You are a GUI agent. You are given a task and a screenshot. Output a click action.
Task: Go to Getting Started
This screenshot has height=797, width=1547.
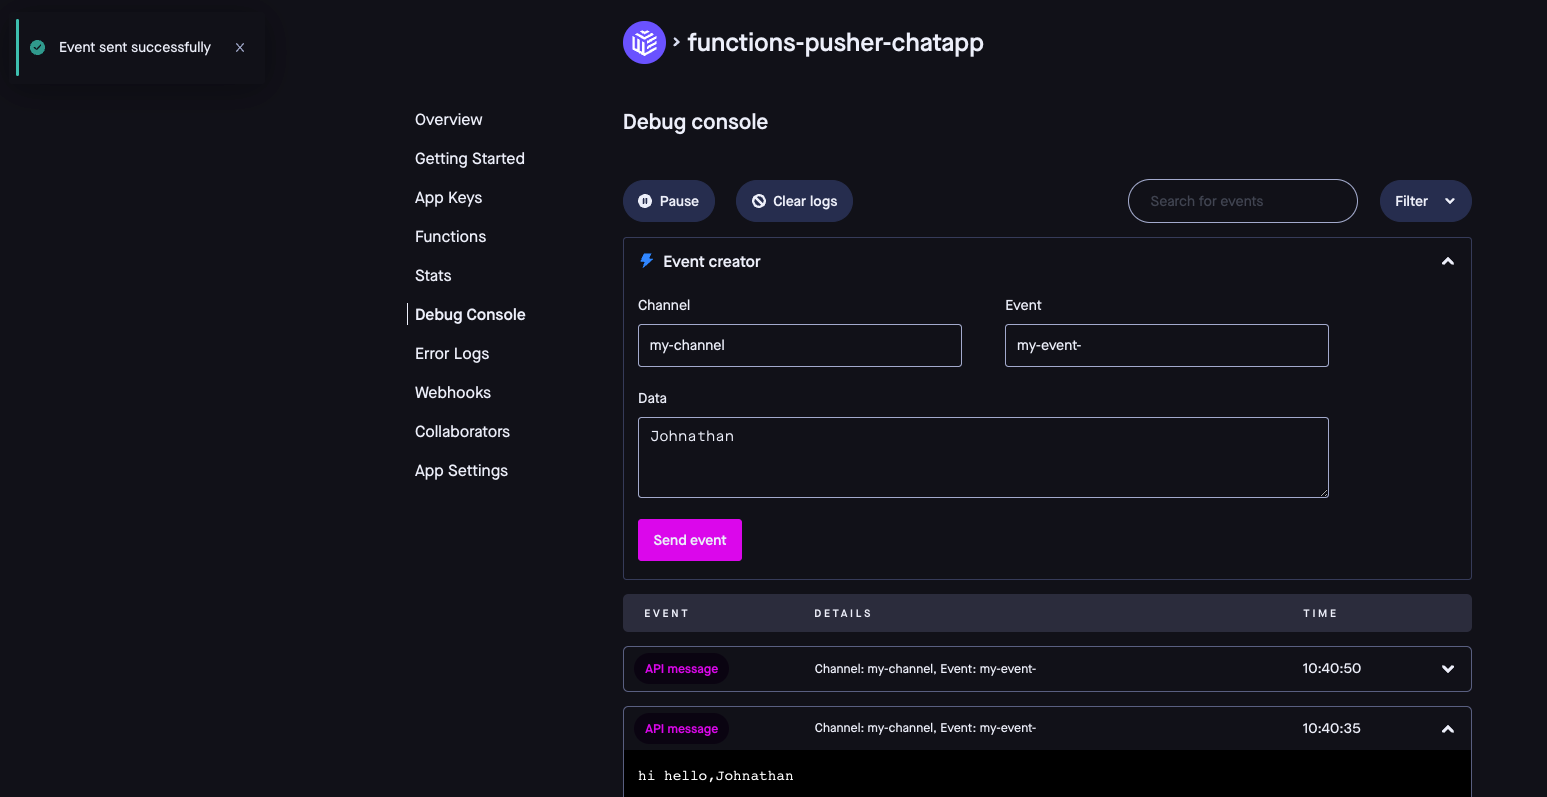click(469, 158)
